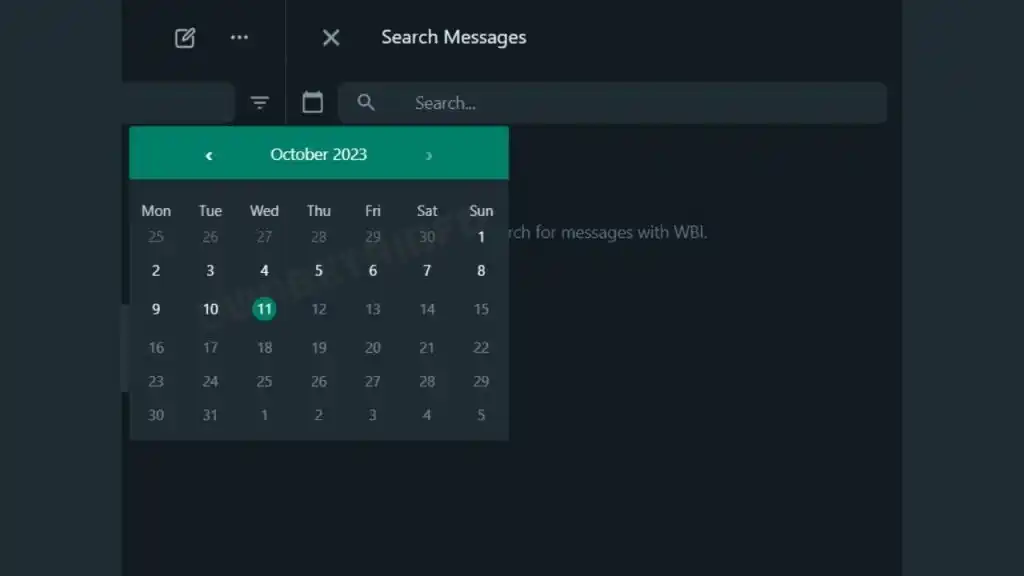Choose Friday October 6 date
This screenshot has width=1024, height=576.
coord(373,271)
